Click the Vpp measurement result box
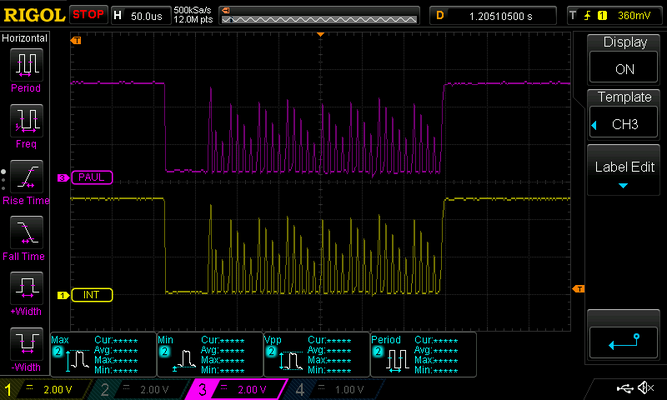Screen dimensions: 667x400 [x=315, y=354]
